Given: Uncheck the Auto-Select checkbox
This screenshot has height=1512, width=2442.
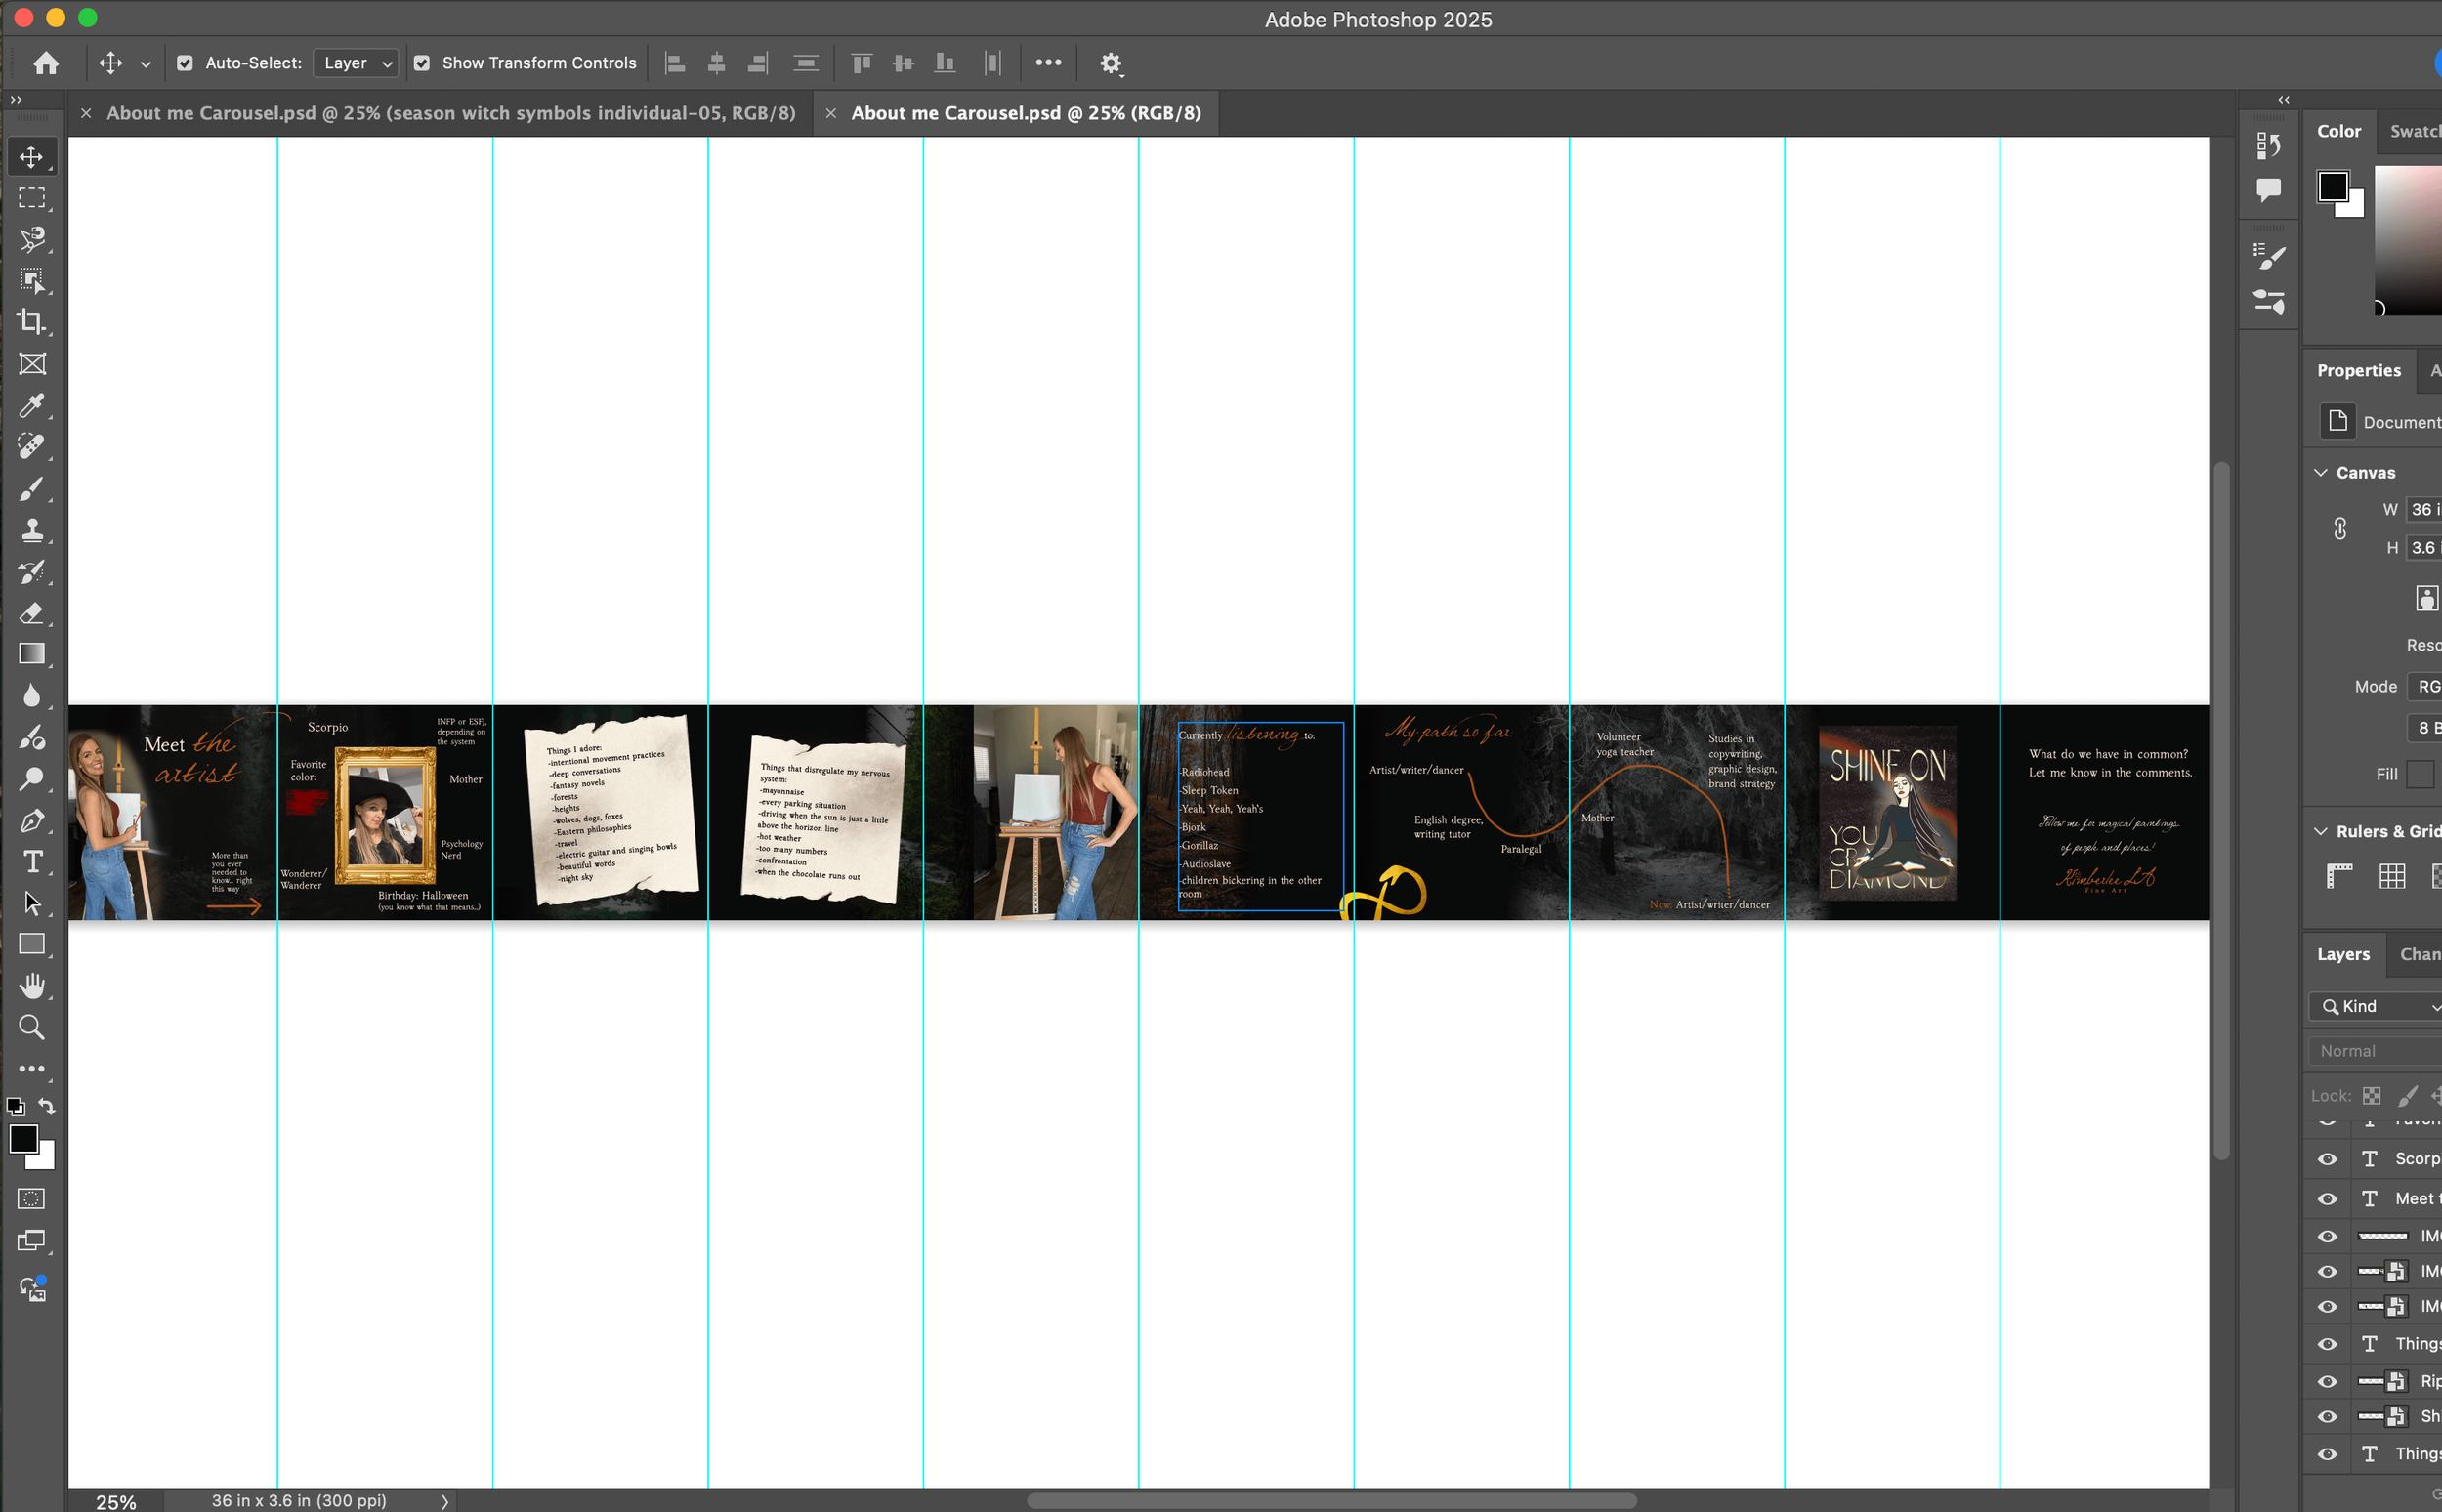Looking at the screenshot, I should point(185,63).
